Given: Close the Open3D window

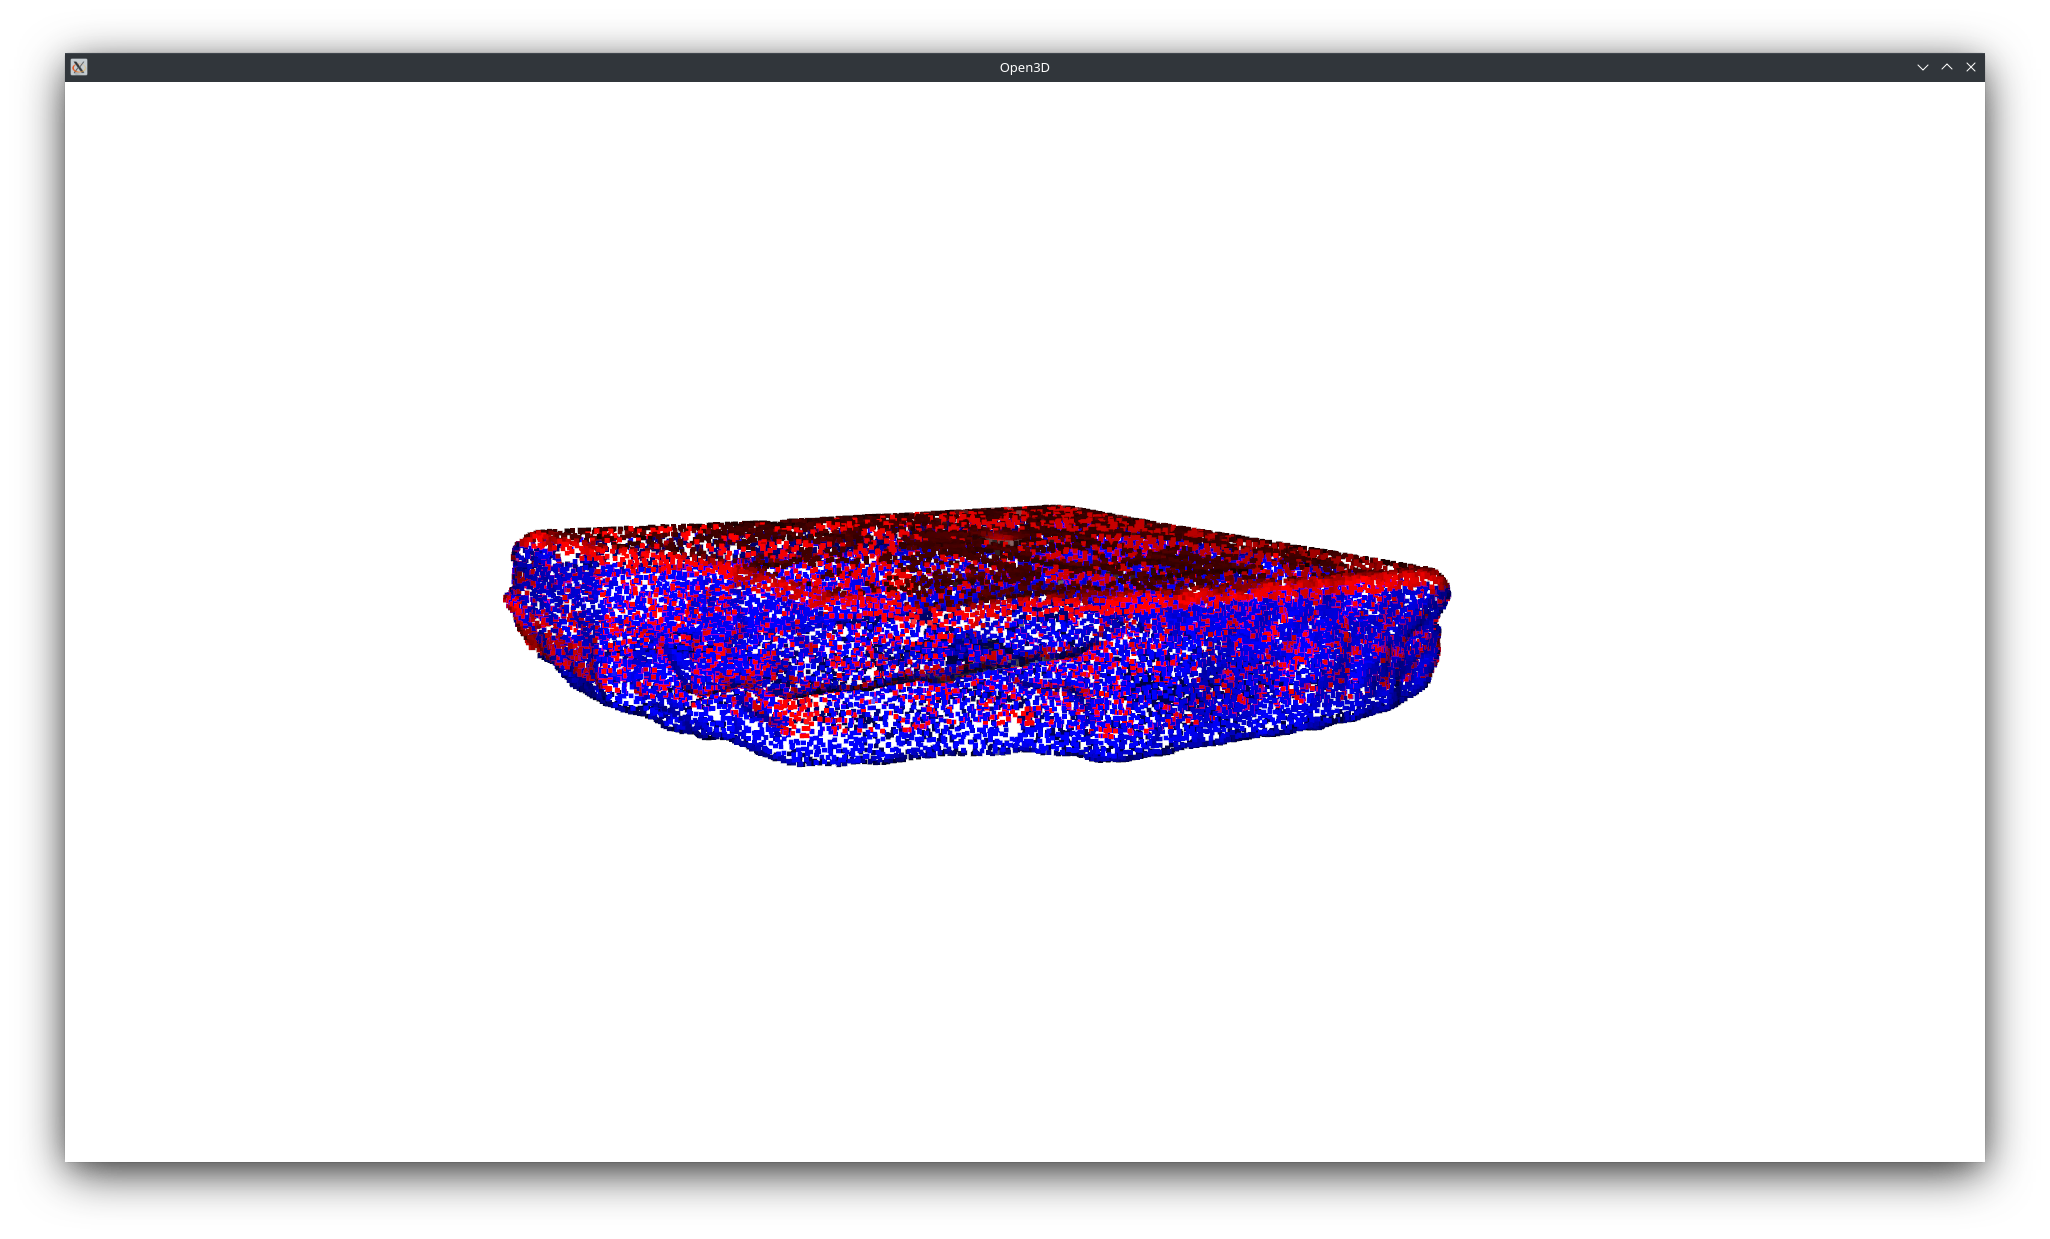Looking at the screenshot, I should pos(1971,67).
